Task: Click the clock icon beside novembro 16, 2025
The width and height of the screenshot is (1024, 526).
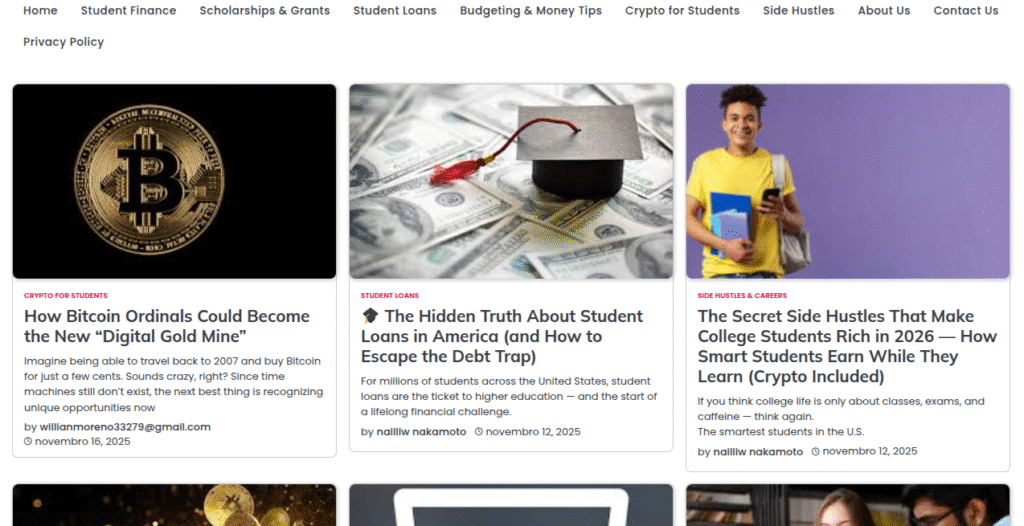Action: pos(28,442)
